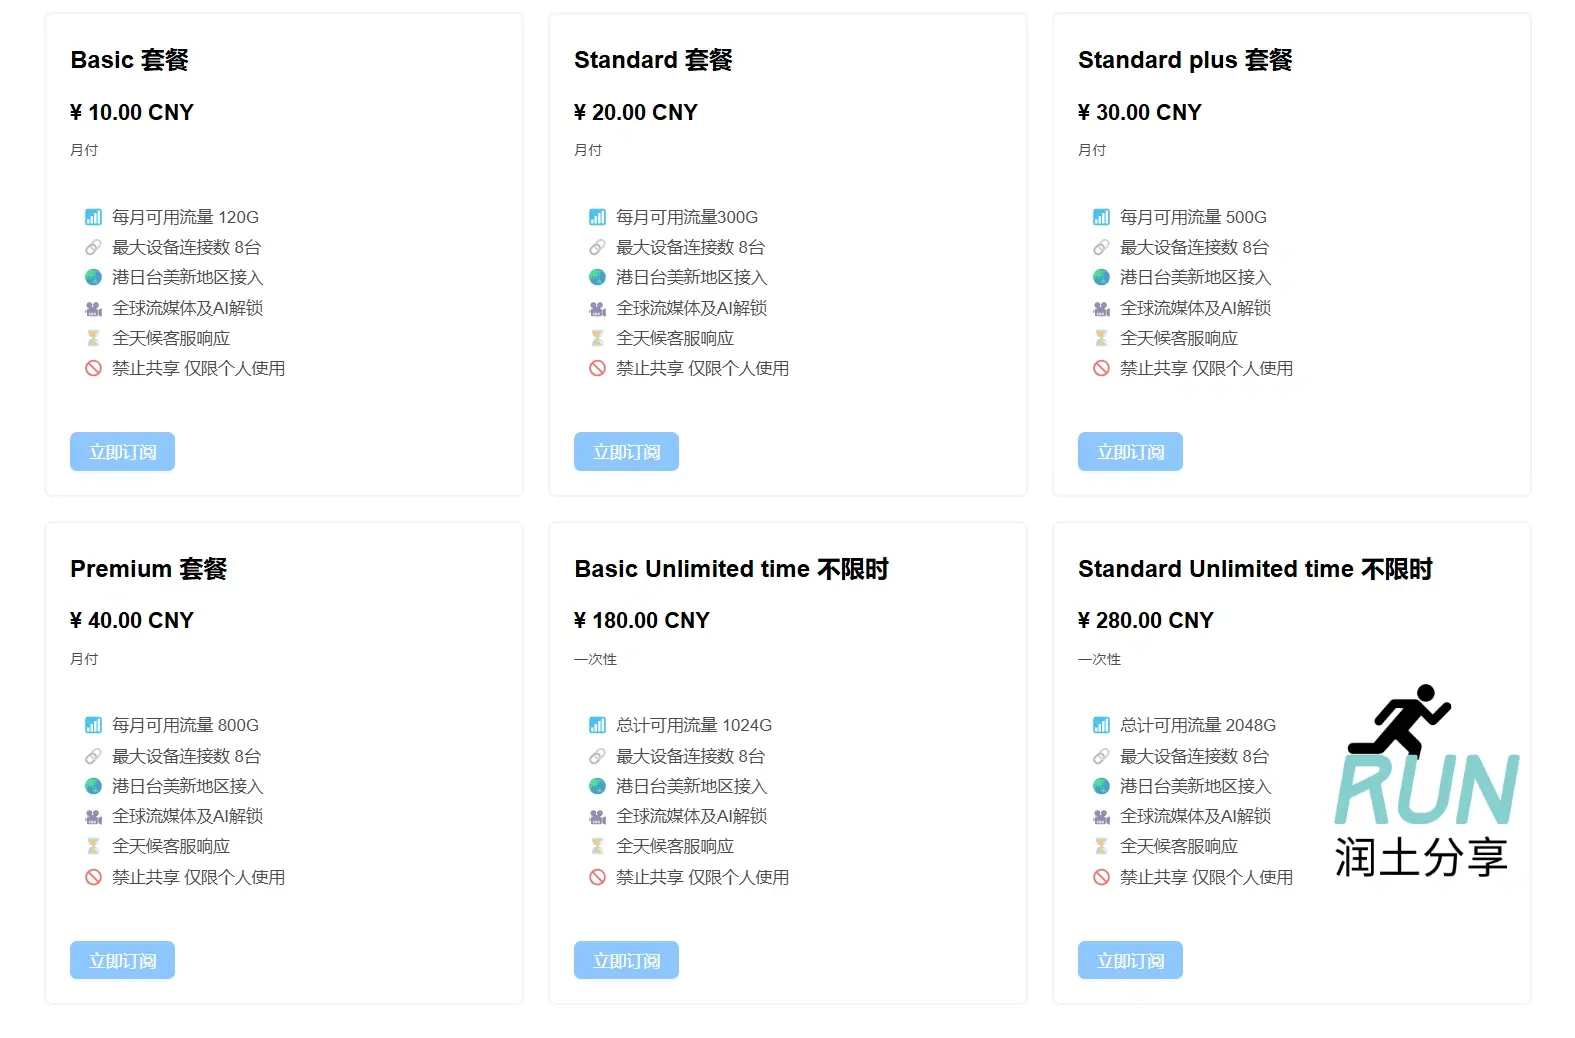This screenshot has height=1038, width=1575.
Task: Click the hourglass icon on Standard 套餐 card
Action: click(x=597, y=338)
